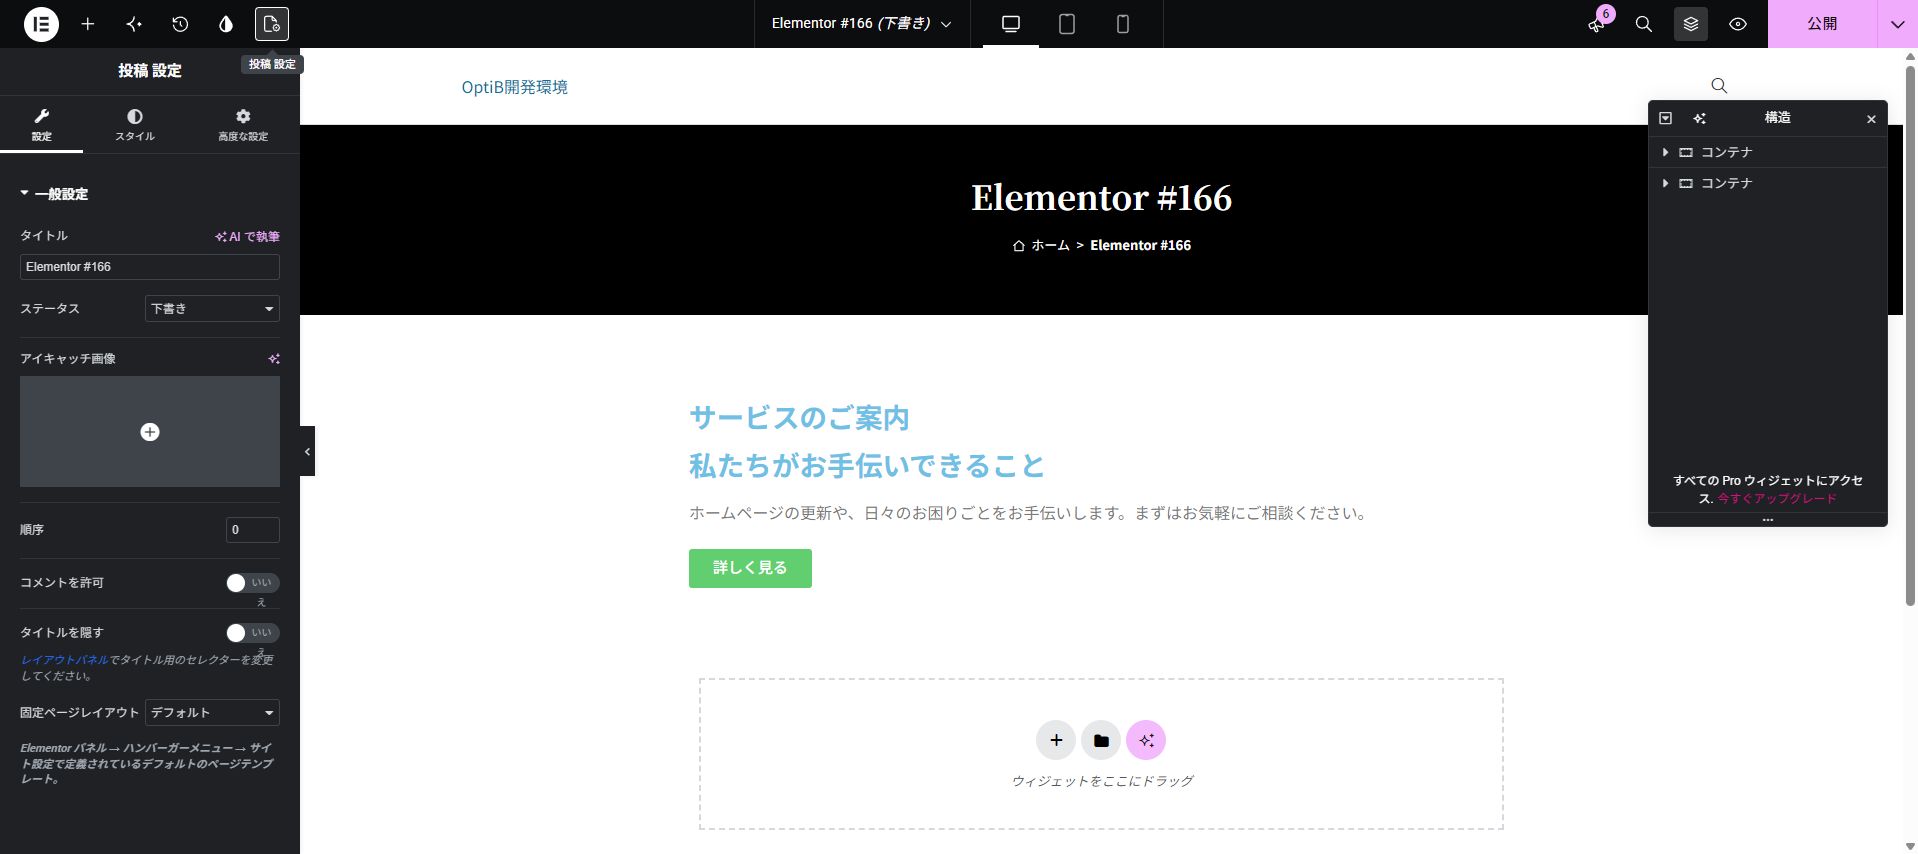Click the タイトル input field
This screenshot has height=854, width=1918.
[x=150, y=267]
